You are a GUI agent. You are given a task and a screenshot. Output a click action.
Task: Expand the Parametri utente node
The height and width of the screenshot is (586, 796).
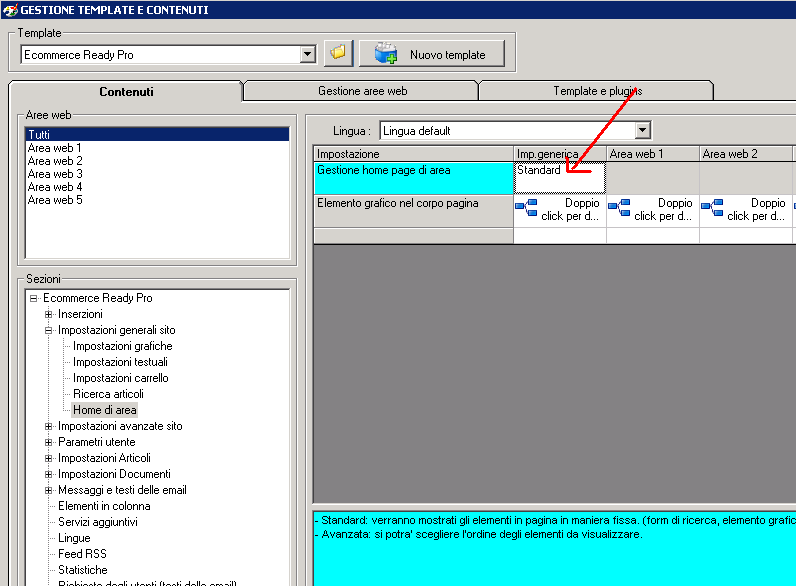49,442
